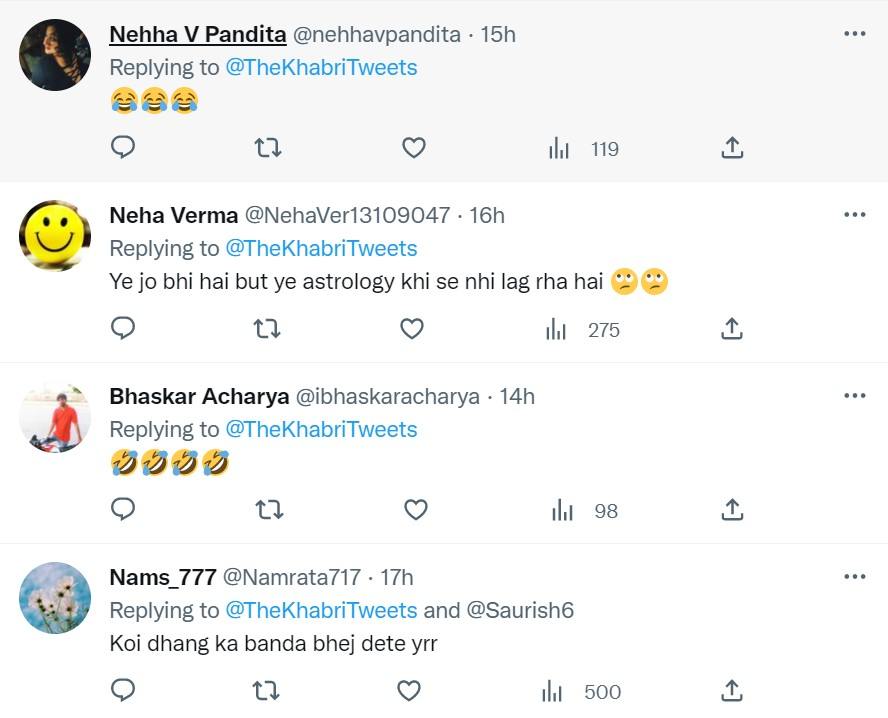Image resolution: width=888 pixels, height=718 pixels.
Task: Like Neha Verma's tweet
Action: coord(412,329)
